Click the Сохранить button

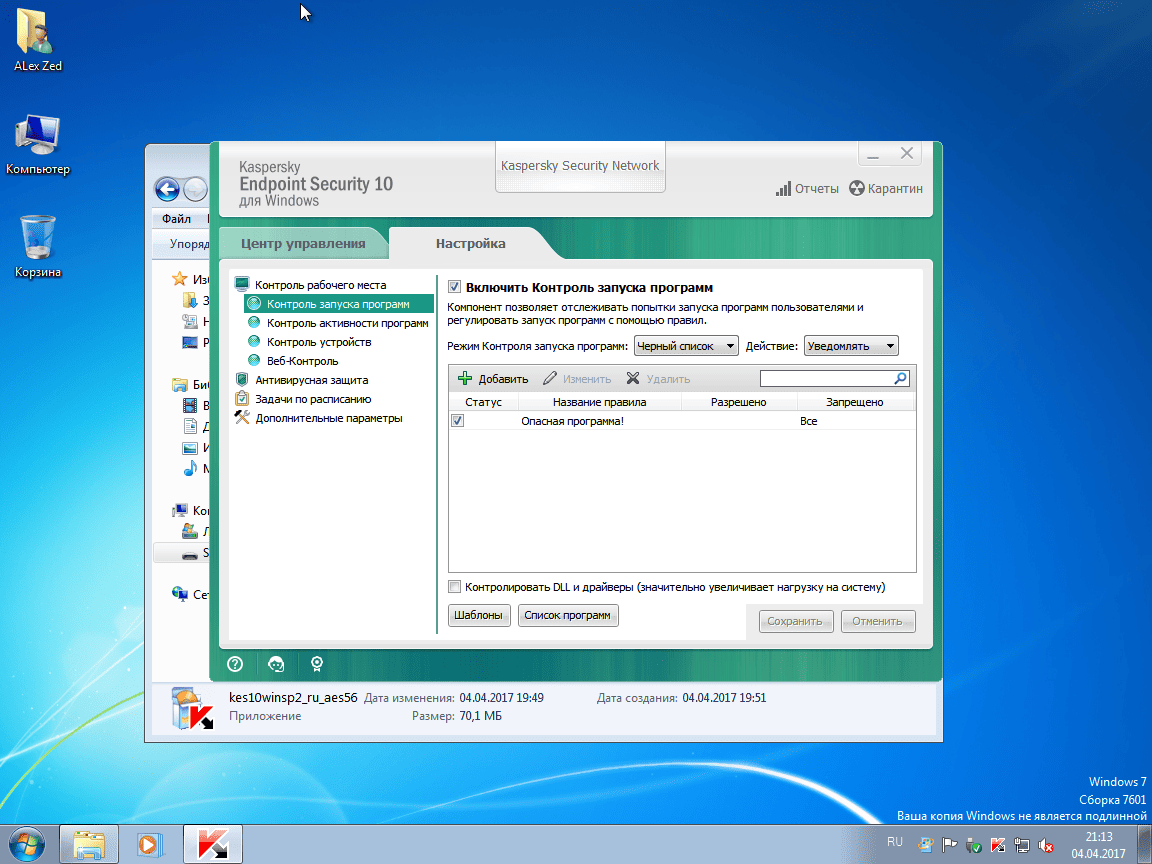796,622
